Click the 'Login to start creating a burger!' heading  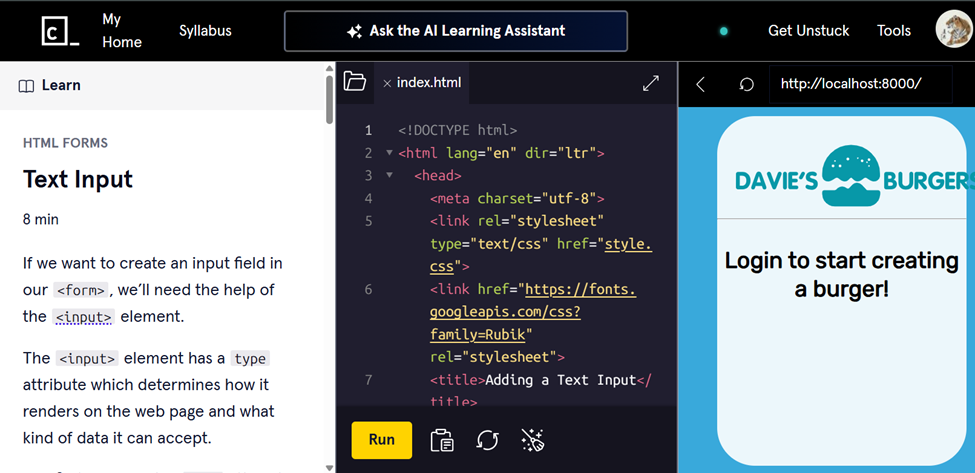coord(841,274)
